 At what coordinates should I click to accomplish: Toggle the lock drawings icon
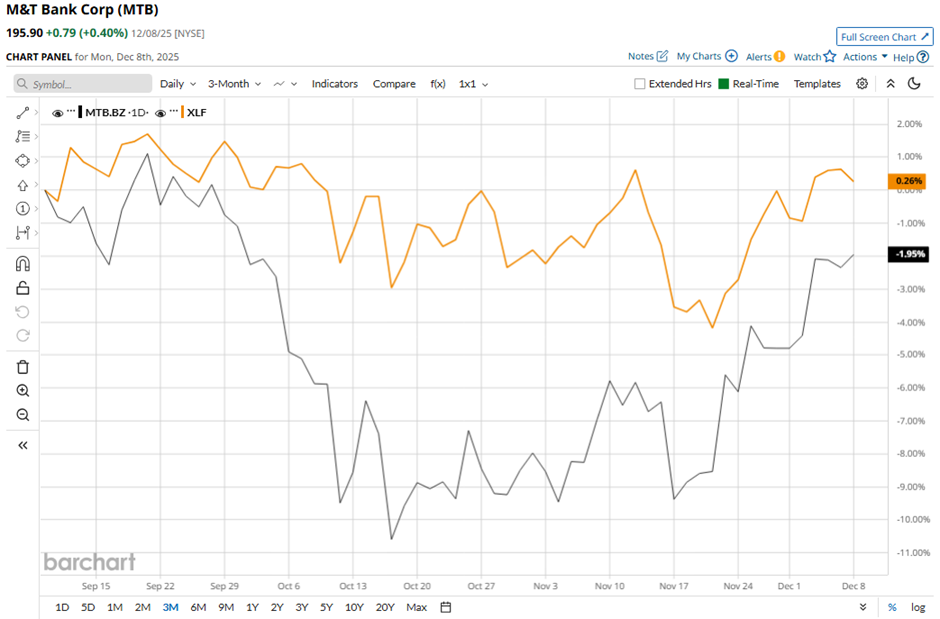click(22, 288)
